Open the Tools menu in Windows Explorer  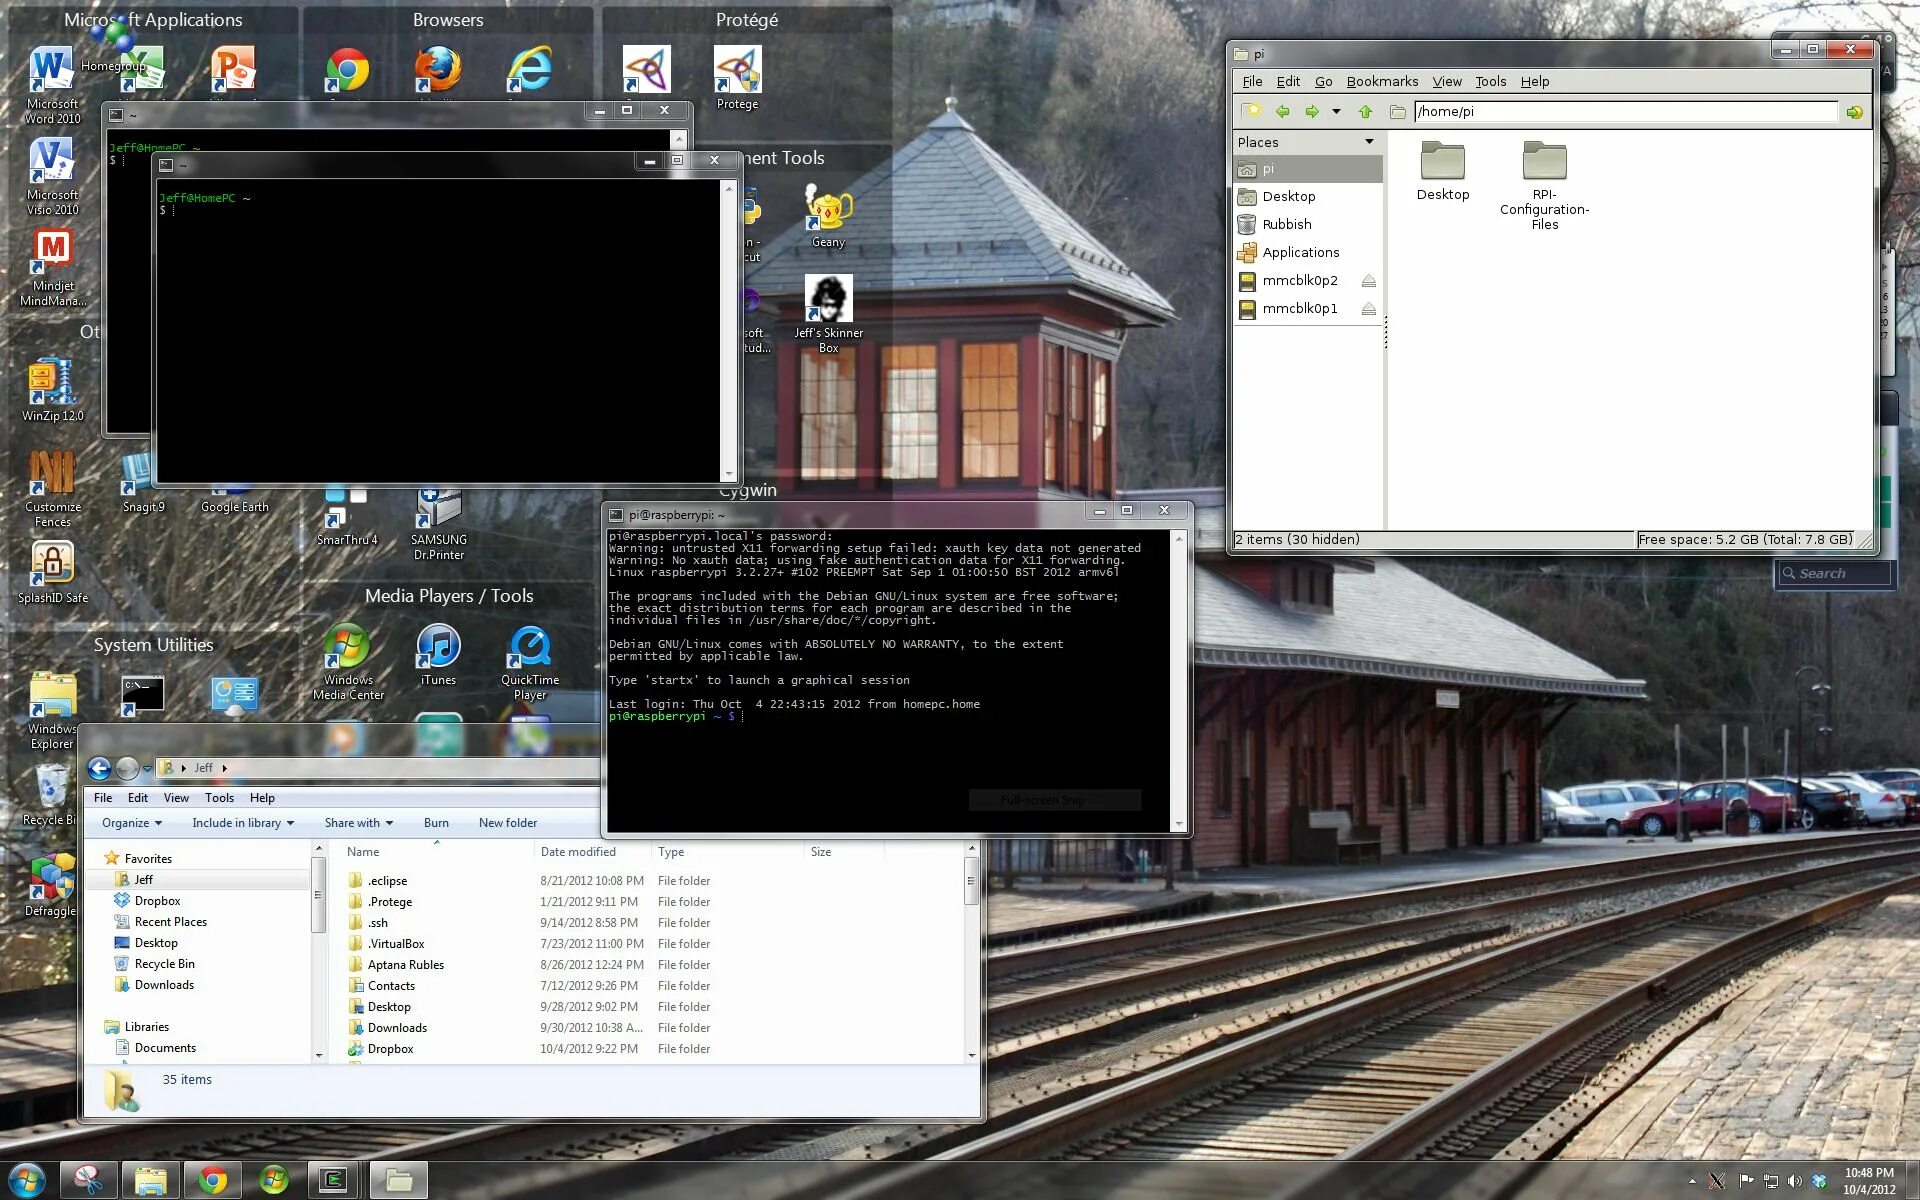(219, 798)
